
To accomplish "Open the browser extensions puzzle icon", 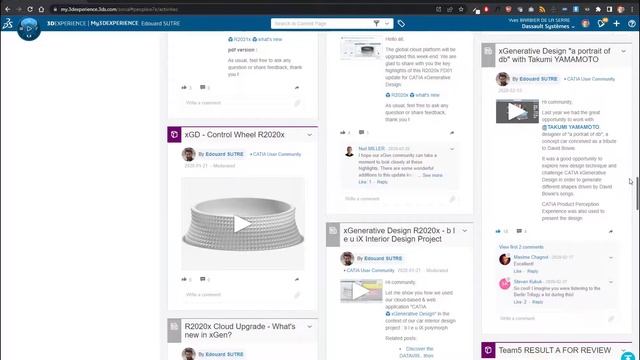I will coord(598,9).
